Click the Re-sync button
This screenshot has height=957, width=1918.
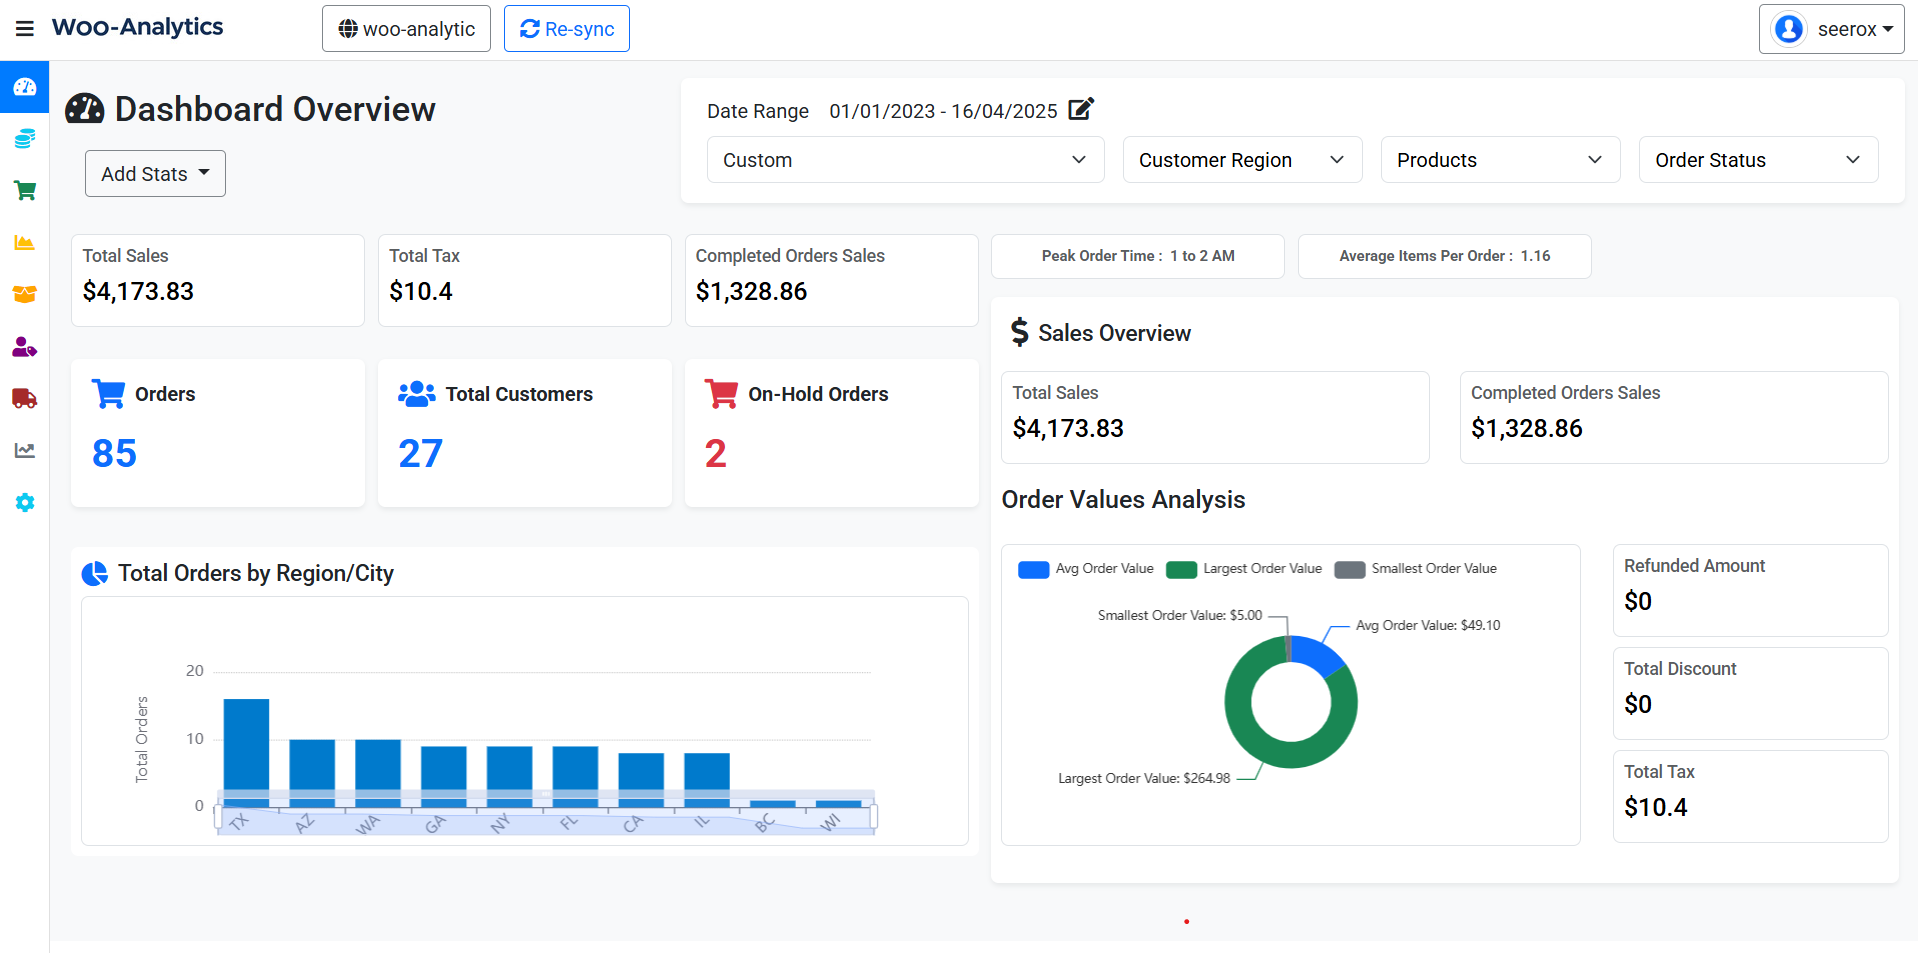tap(567, 29)
